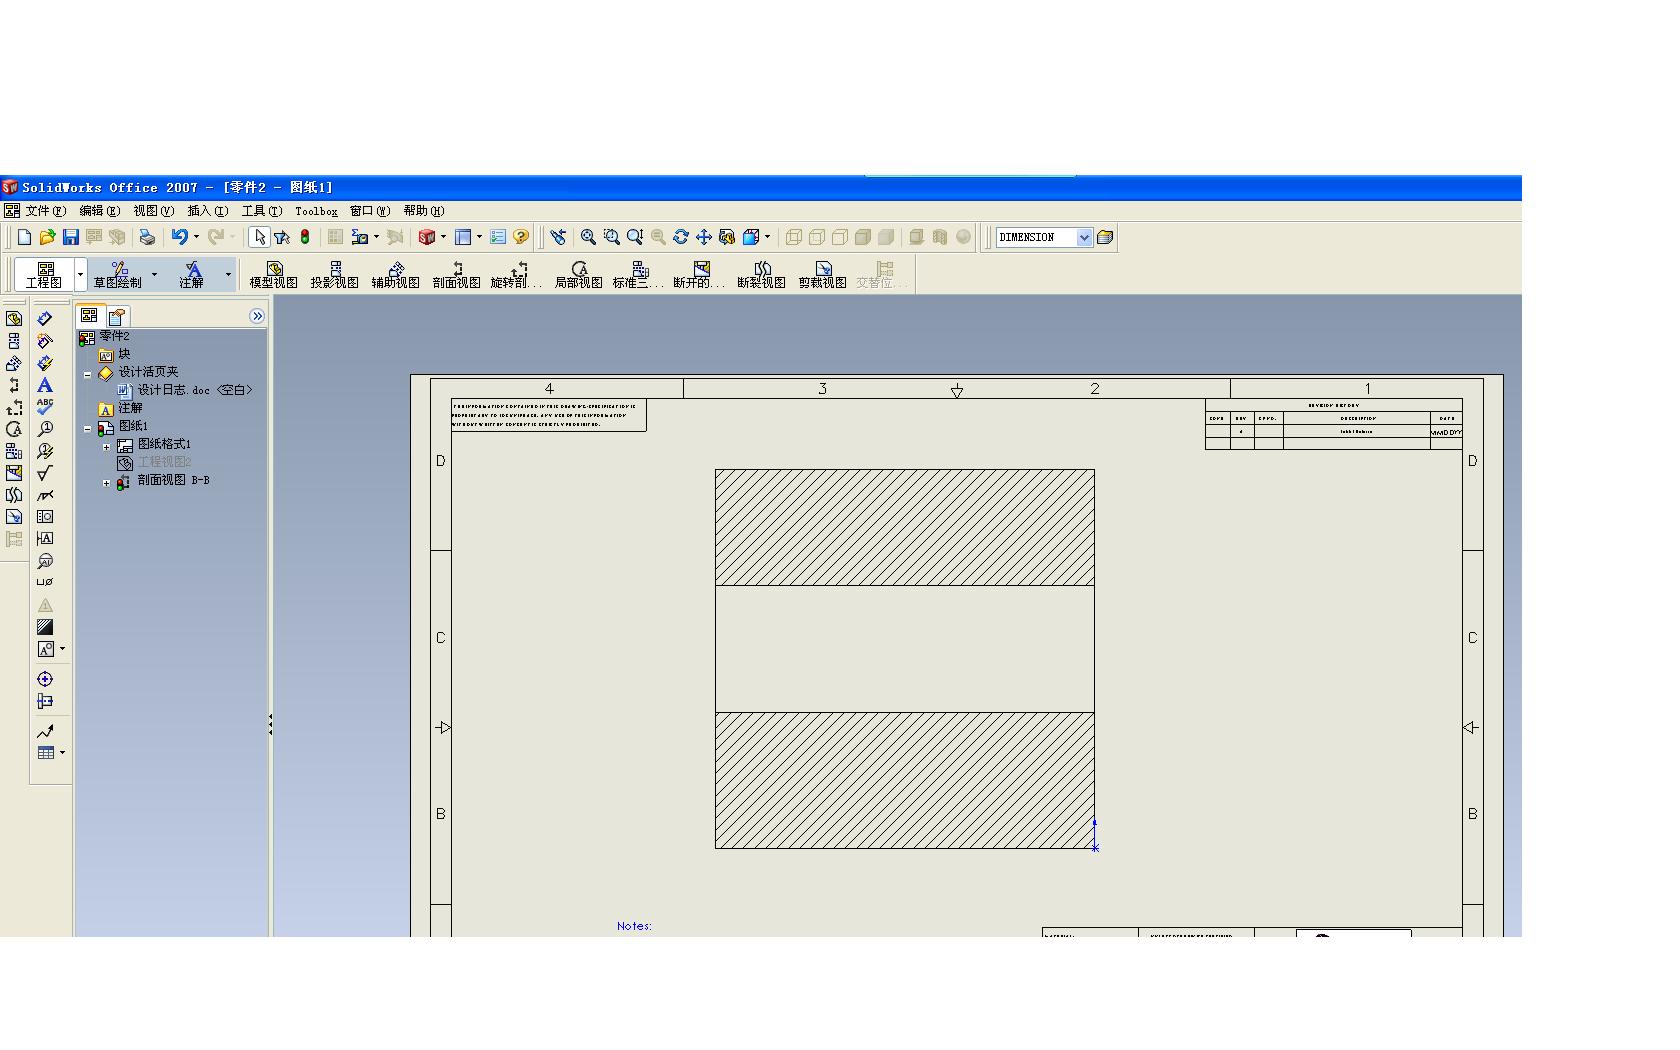1680x1050 pixels.
Task: Open the 窗口 (Window) menu
Action: click(369, 211)
